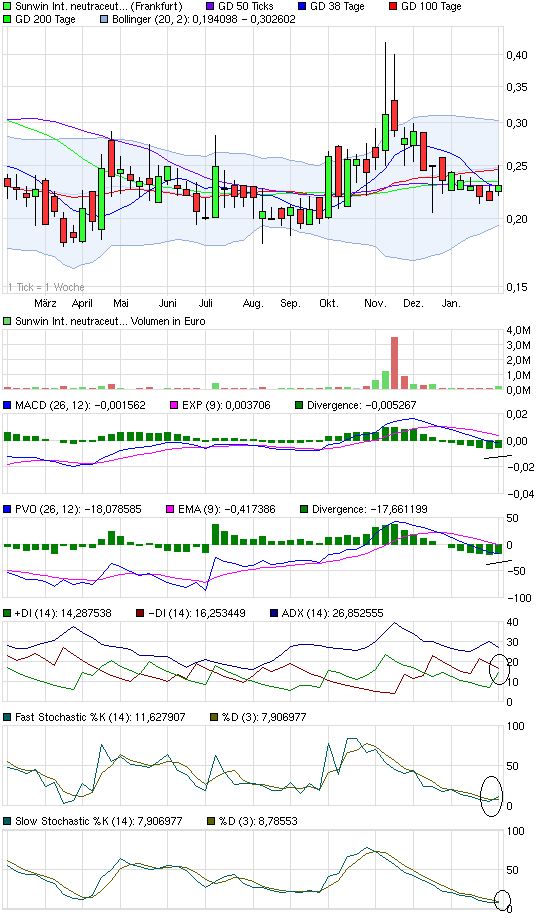545x918 pixels.
Task: Click the light blue Bollinger legend swatch
Action: [104, 19]
